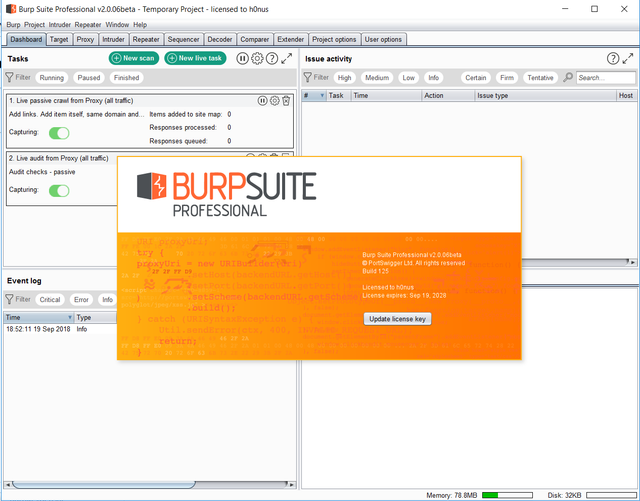The width and height of the screenshot is (640, 501).
Task: Click Update license key button
Action: (397, 319)
